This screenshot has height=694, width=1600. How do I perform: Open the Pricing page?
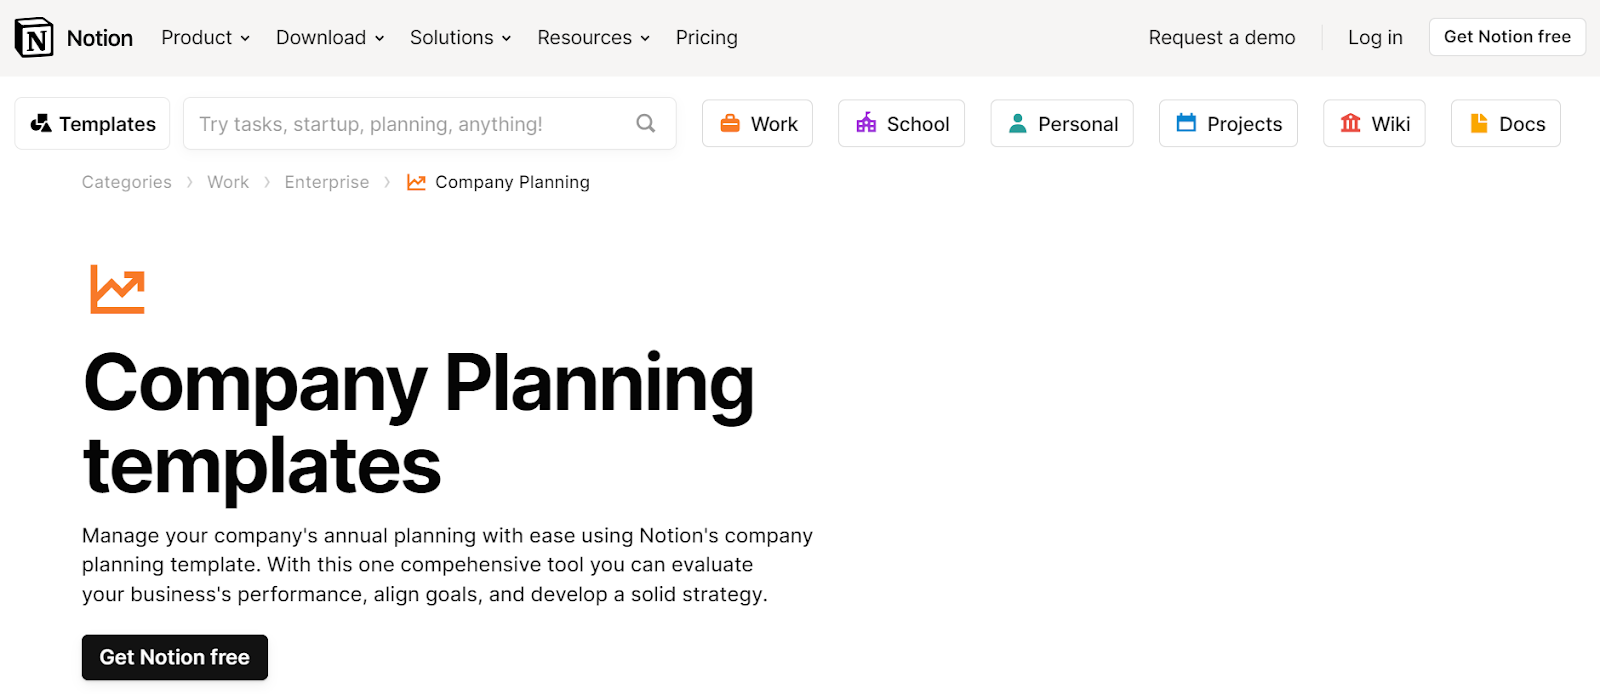click(x=706, y=38)
